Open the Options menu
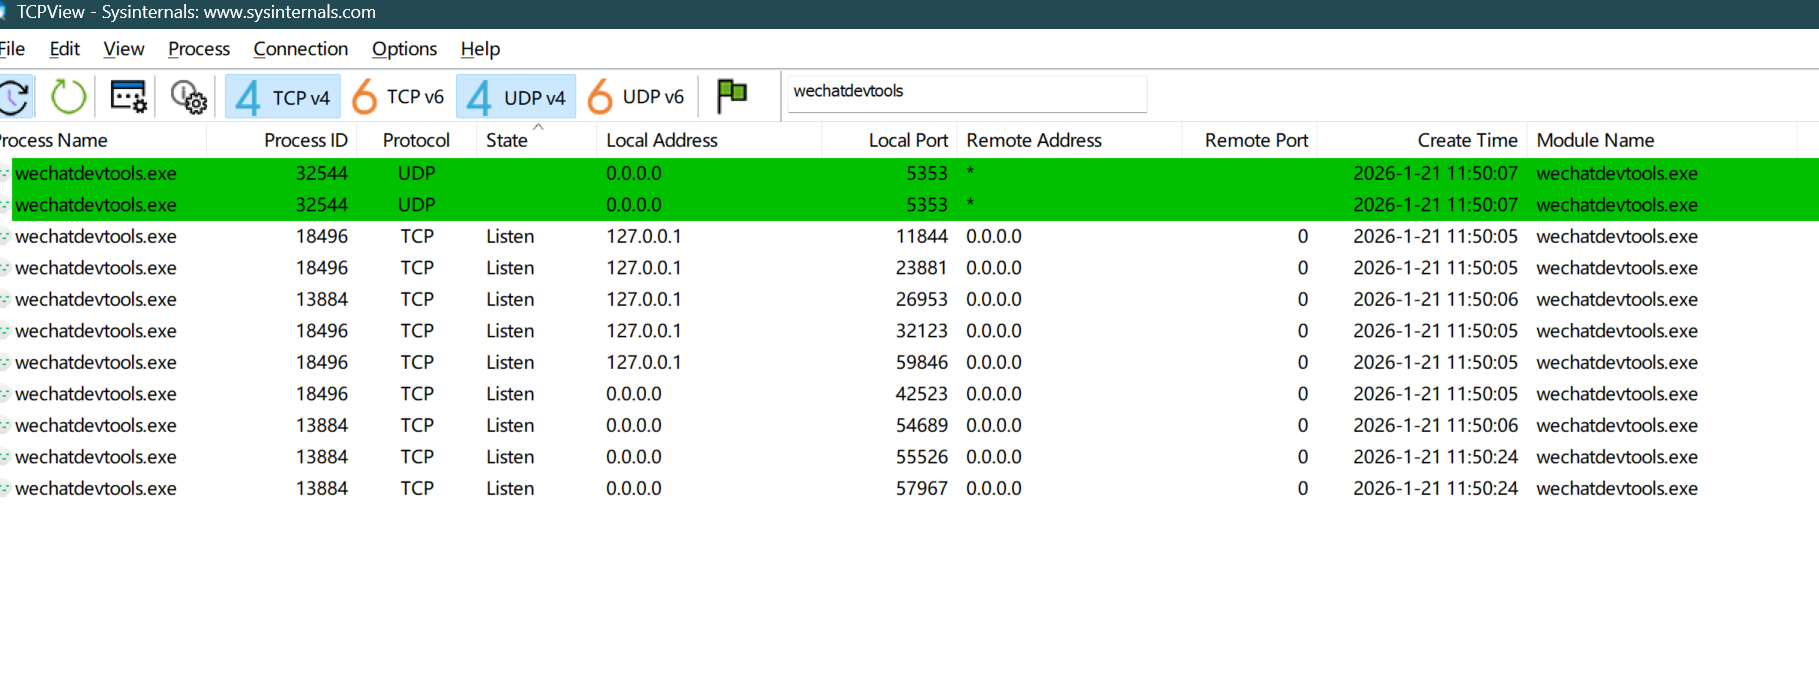This screenshot has width=1819, height=683. (x=404, y=49)
